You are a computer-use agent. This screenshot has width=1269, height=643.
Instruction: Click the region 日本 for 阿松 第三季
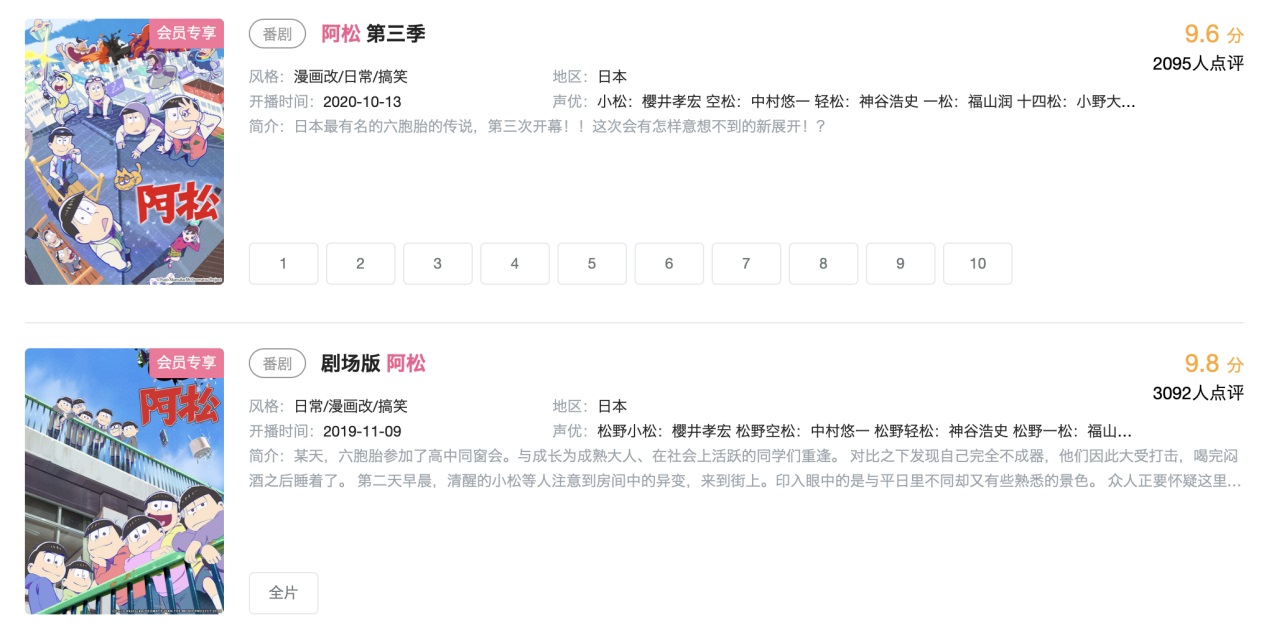click(612, 77)
